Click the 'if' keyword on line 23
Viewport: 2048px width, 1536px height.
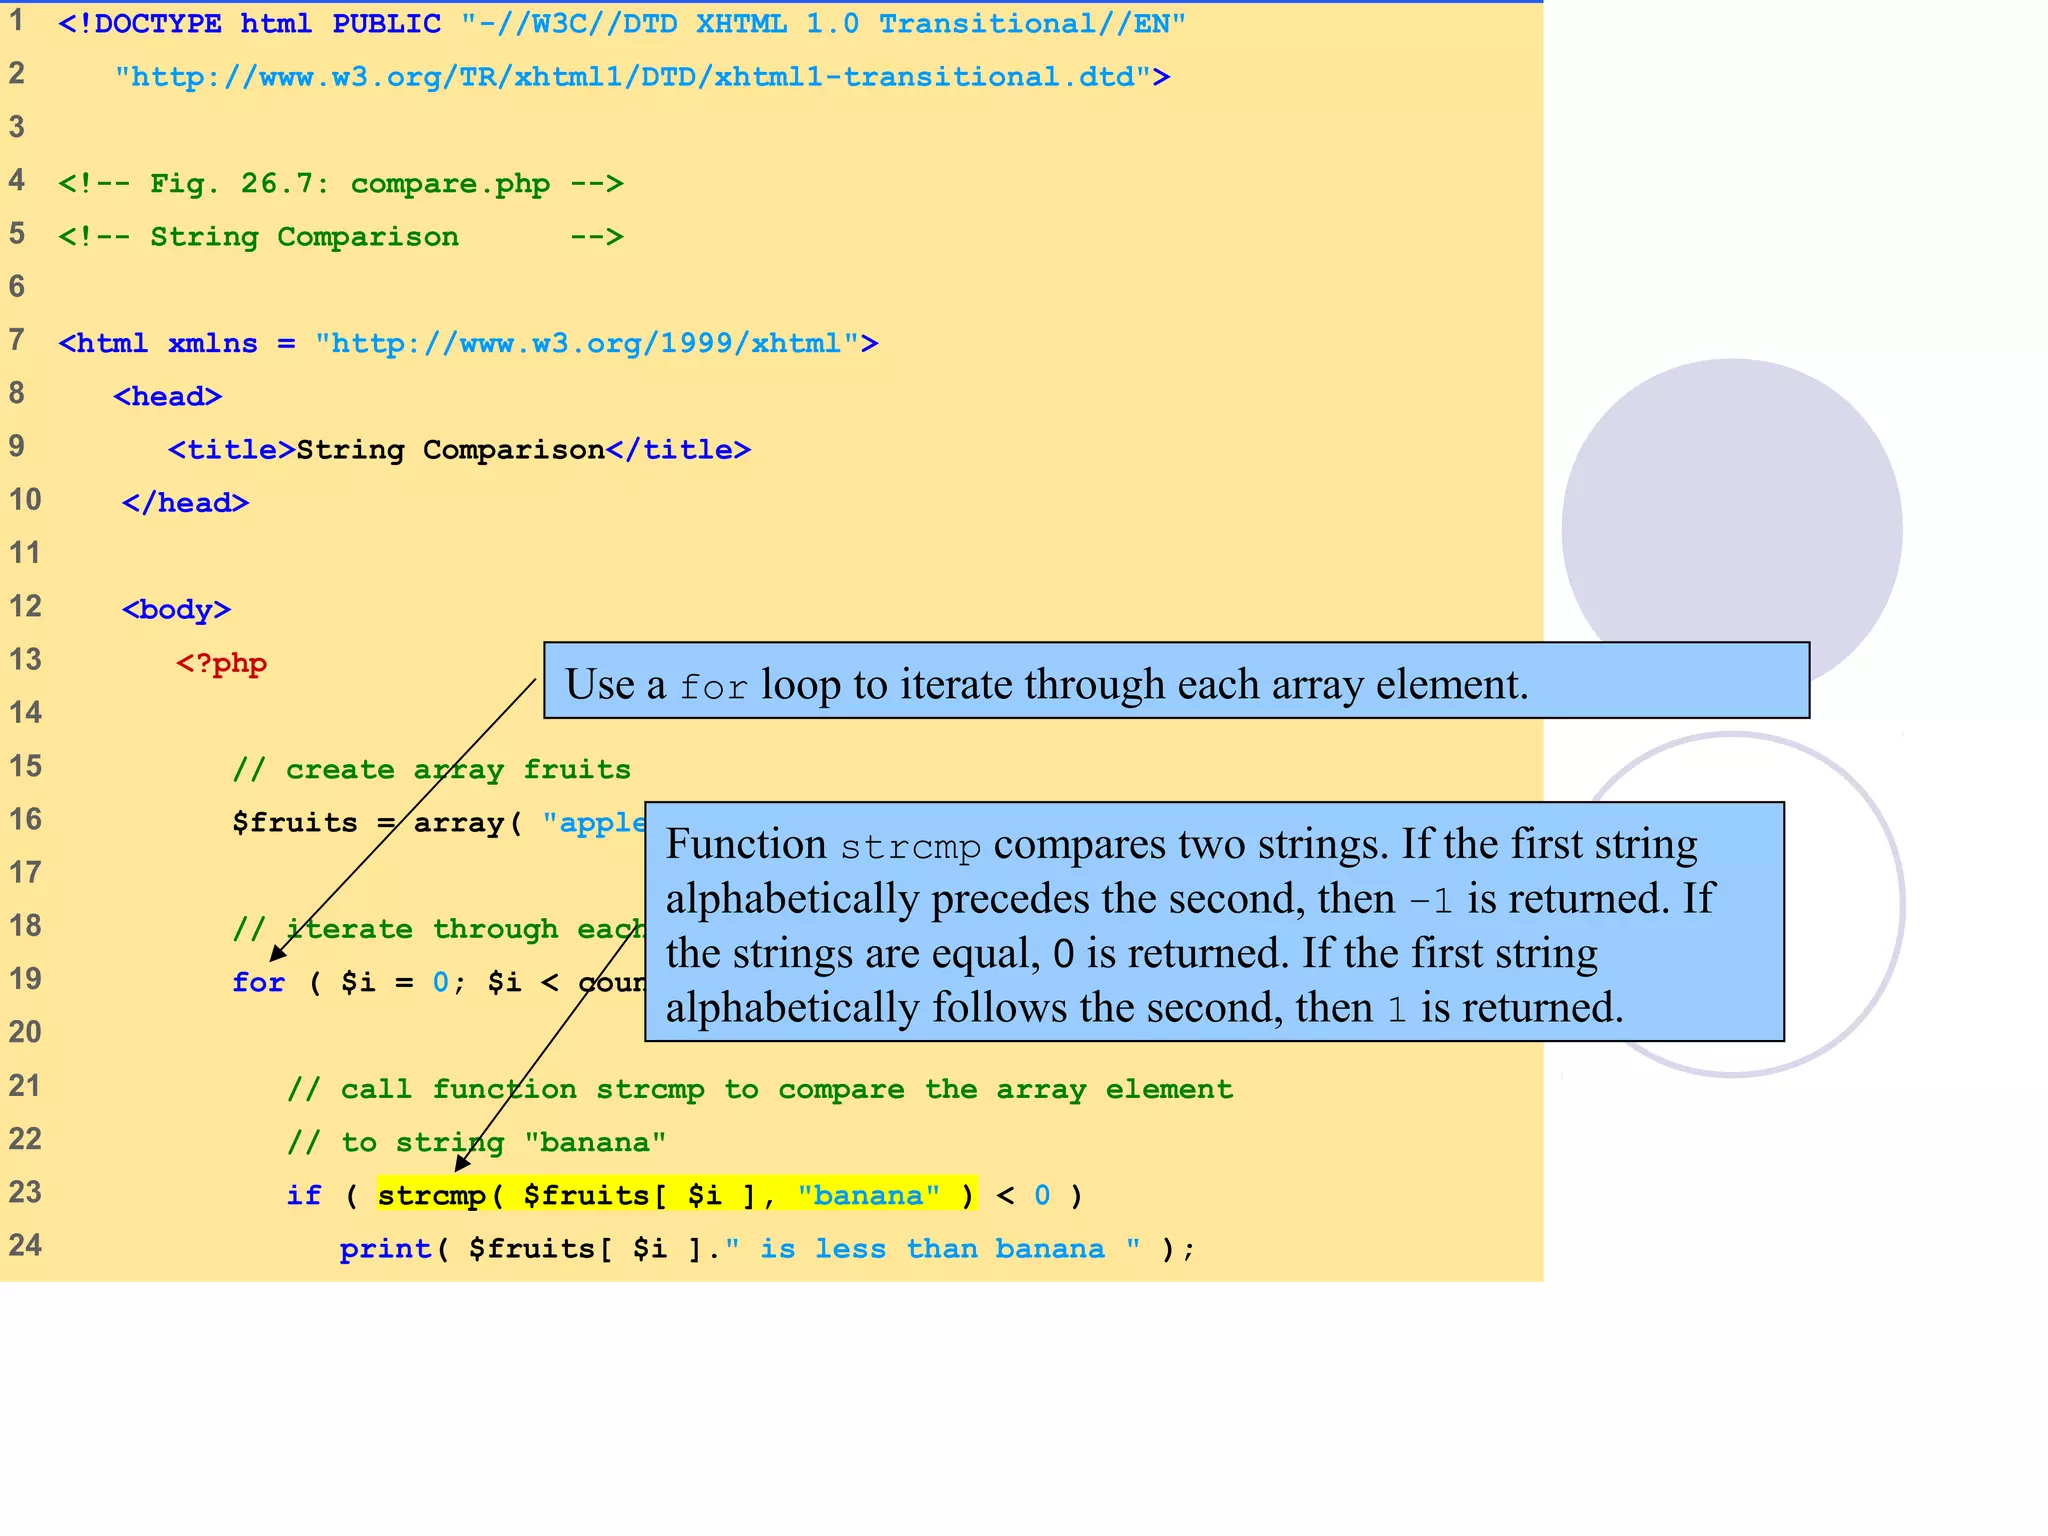pyautogui.click(x=304, y=1195)
